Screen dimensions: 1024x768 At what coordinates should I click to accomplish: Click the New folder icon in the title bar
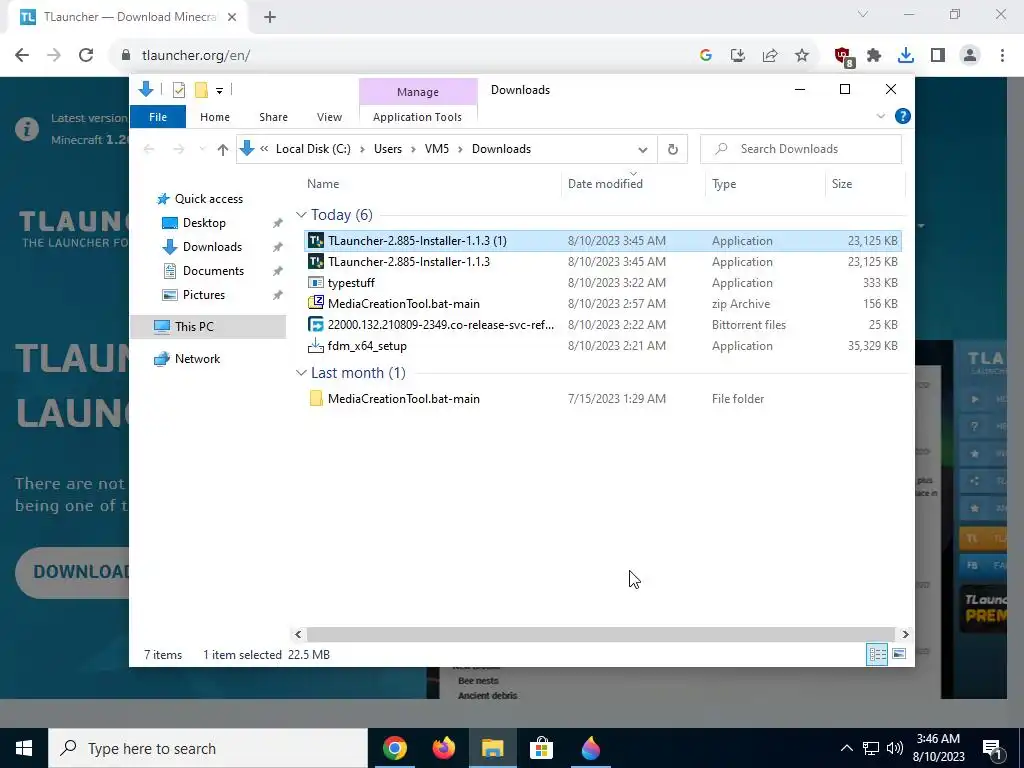(201, 90)
